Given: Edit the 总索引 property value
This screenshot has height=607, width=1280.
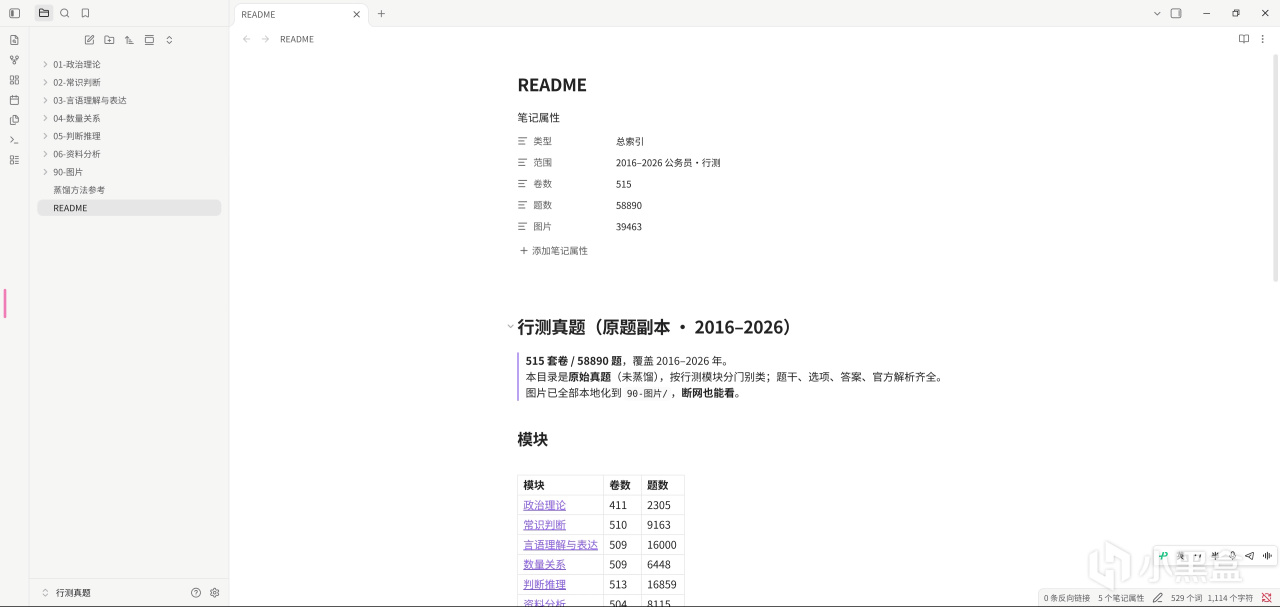Looking at the screenshot, I should point(630,141).
